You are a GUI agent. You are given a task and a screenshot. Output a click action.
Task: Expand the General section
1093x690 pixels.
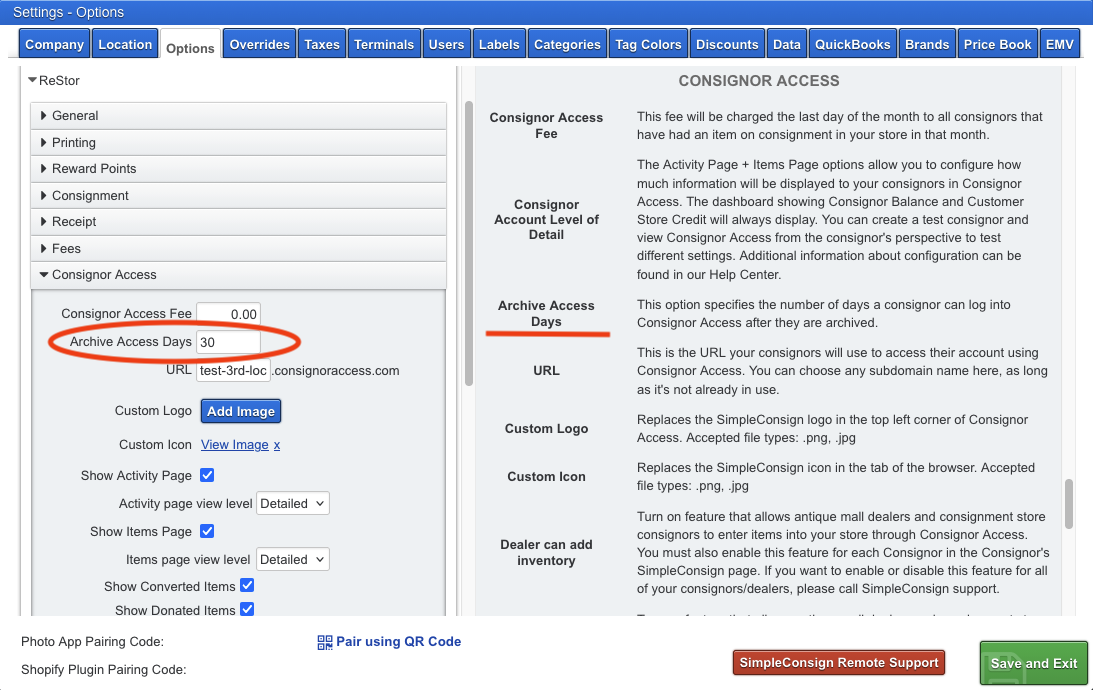click(x=44, y=116)
